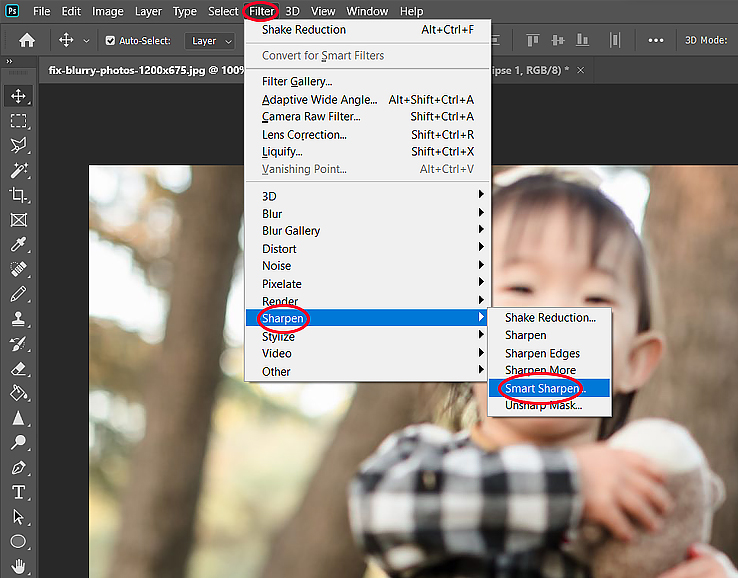738x578 pixels.
Task: Open the Select menu
Action: pos(223,11)
